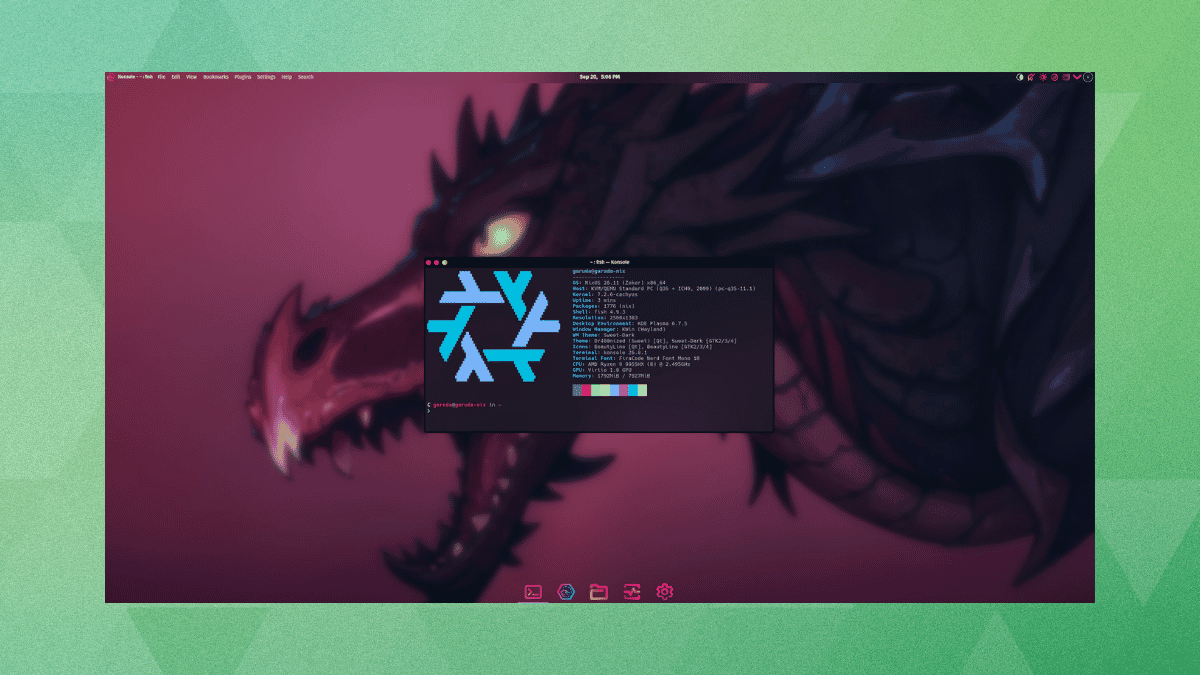Open the Help menu
This screenshot has height=675, width=1200.
[287, 77]
